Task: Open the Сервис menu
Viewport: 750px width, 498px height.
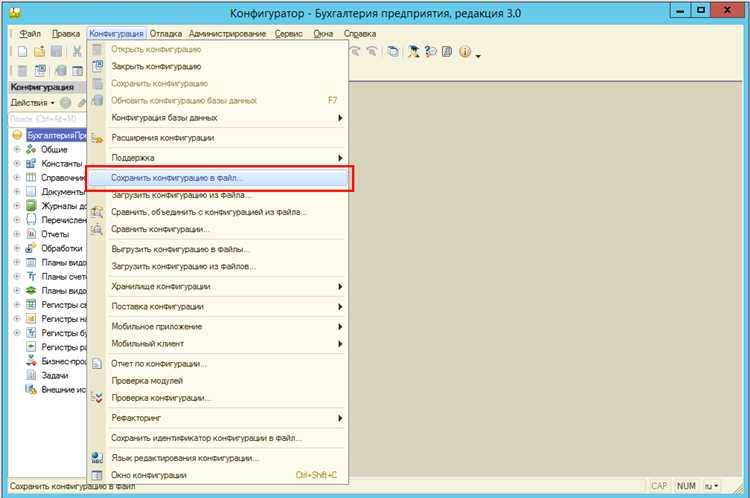Action: point(288,33)
